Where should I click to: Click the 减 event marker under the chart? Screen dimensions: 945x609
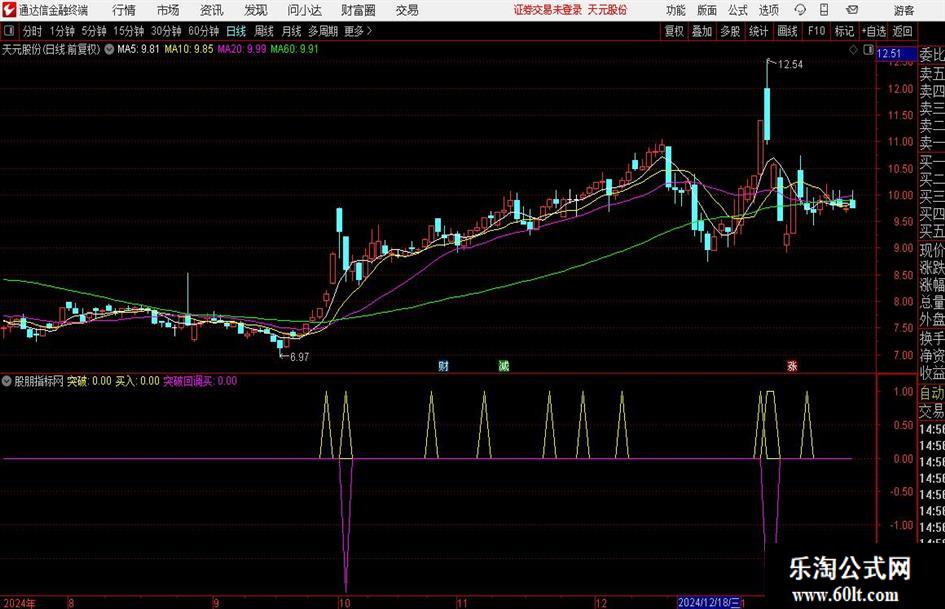(x=504, y=365)
